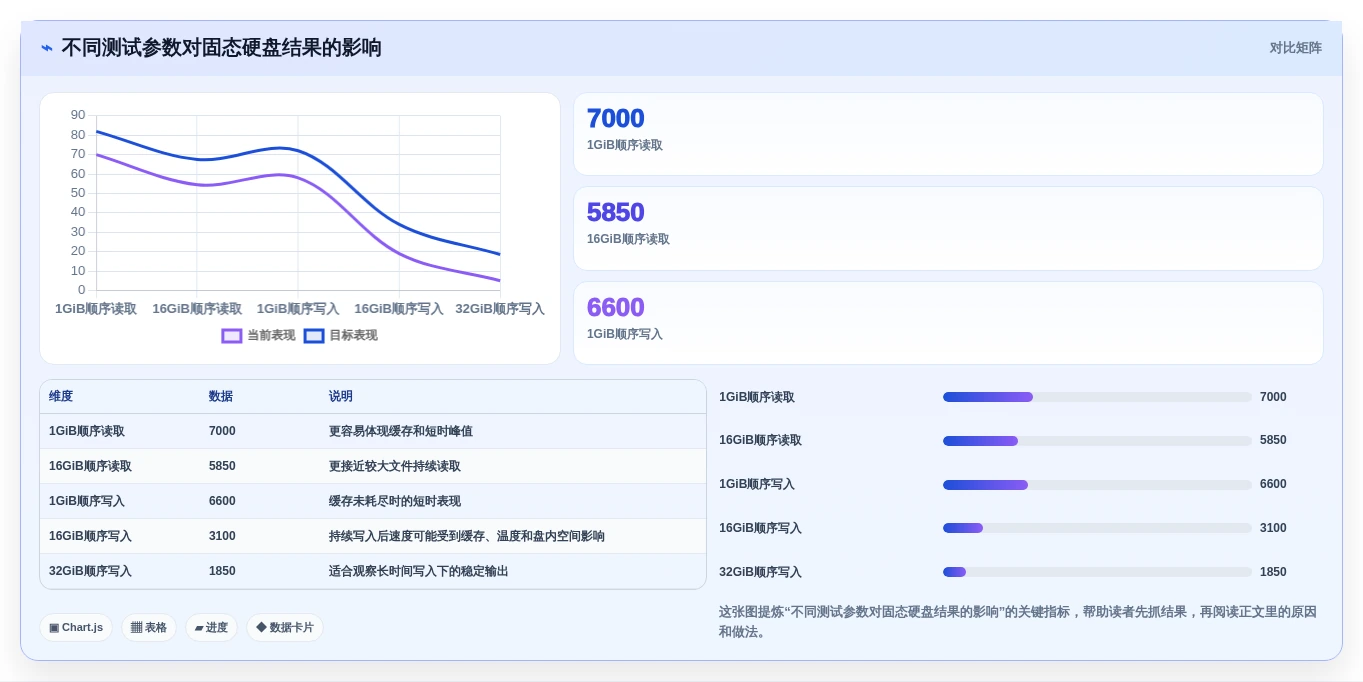Click the table value 5850
The width and height of the screenshot is (1363, 682).
point(222,467)
